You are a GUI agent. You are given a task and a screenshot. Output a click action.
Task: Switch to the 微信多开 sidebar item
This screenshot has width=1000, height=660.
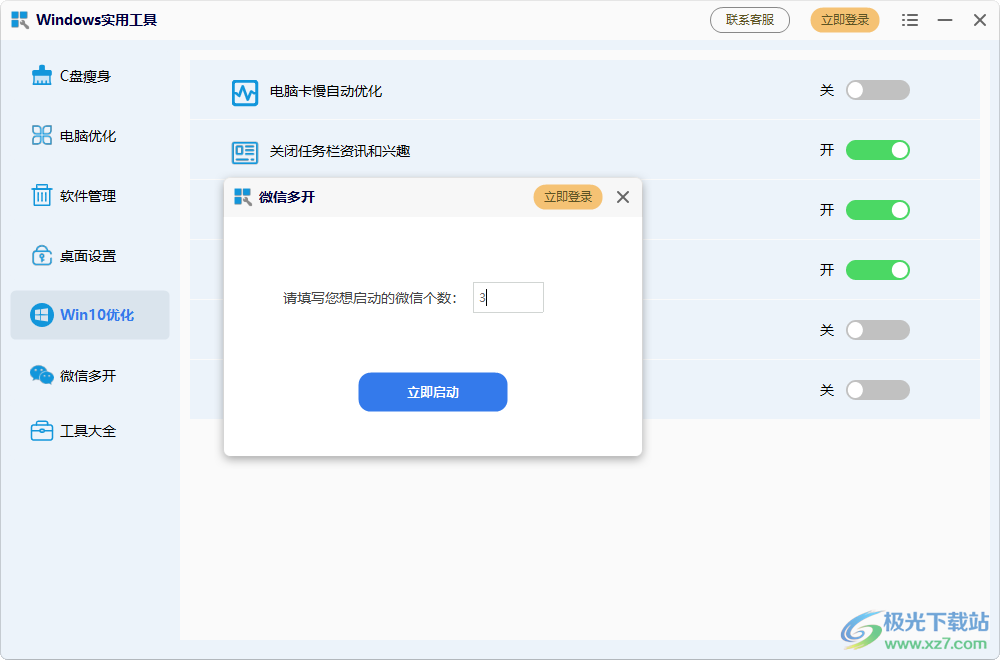point(88,376)
